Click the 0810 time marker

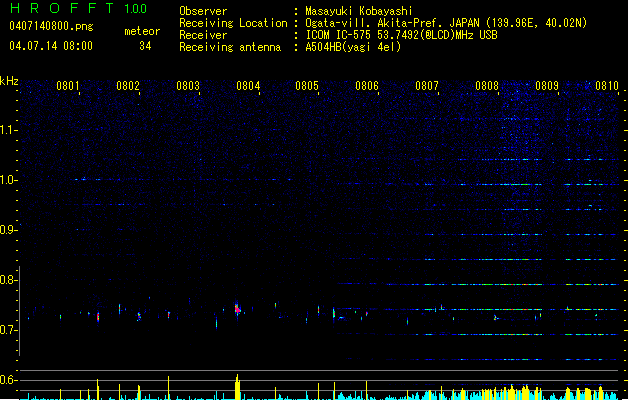tap(607, 86)
